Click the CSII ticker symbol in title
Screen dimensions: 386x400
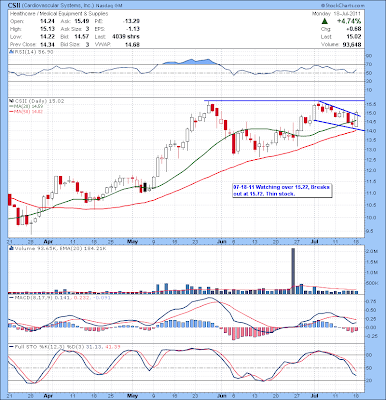coord(14,6)
